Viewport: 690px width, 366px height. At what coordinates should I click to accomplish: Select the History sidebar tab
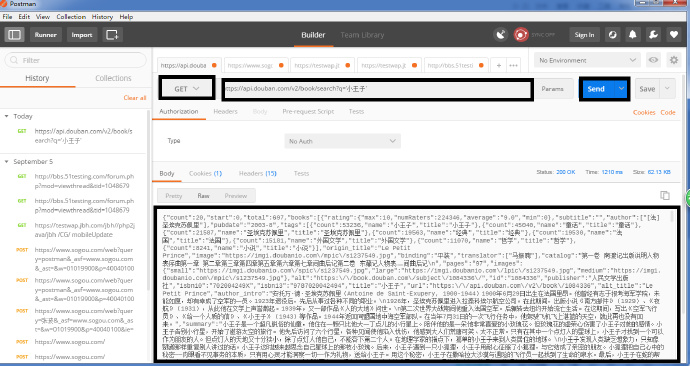(37, 78)
